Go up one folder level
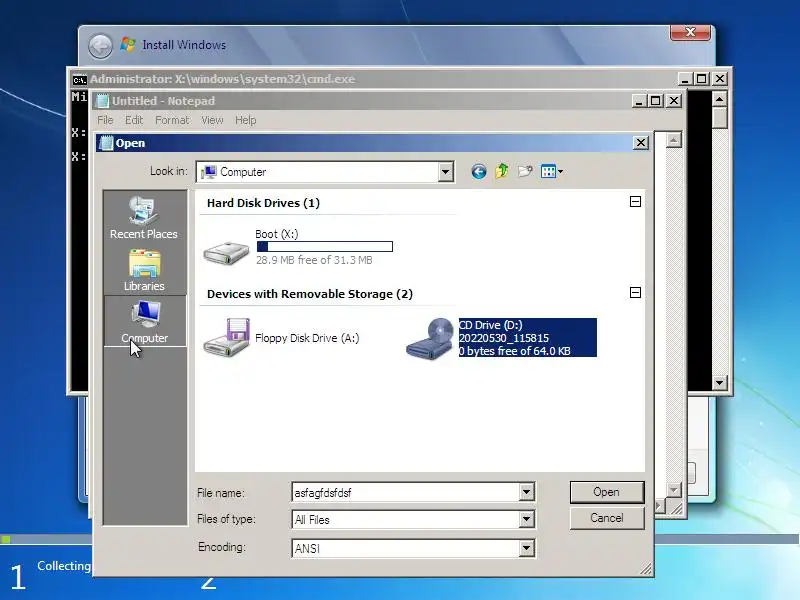Image resolution: width=800 pixels, height=600 pixels. click(502, 171)
